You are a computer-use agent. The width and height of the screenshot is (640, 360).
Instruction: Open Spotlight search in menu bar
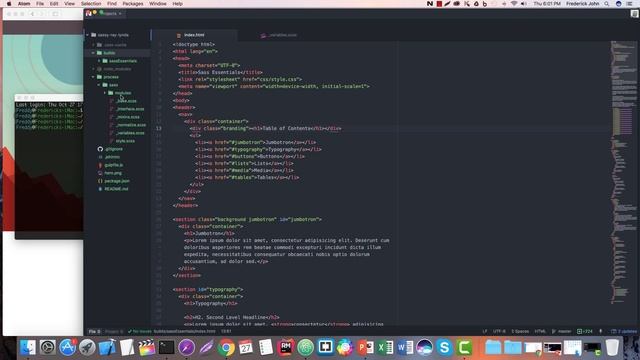[607, 4]
